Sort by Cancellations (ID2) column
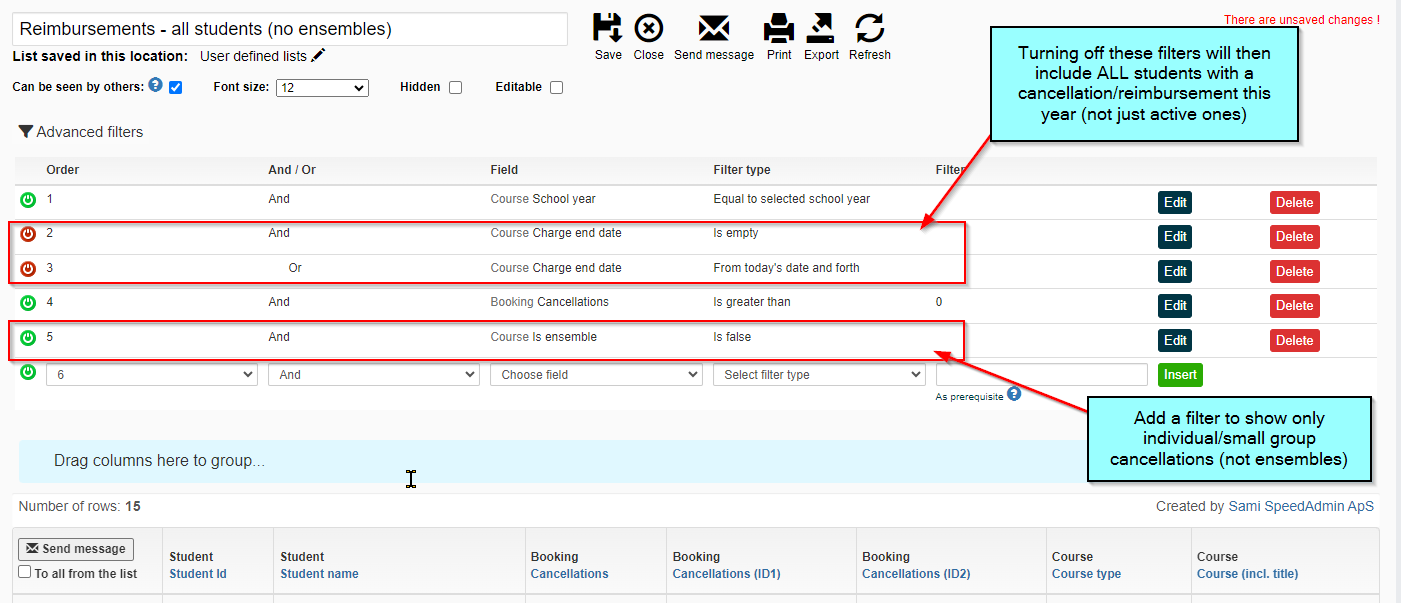The width and height of the screenshot is (1401, 603). click(916, 574)
